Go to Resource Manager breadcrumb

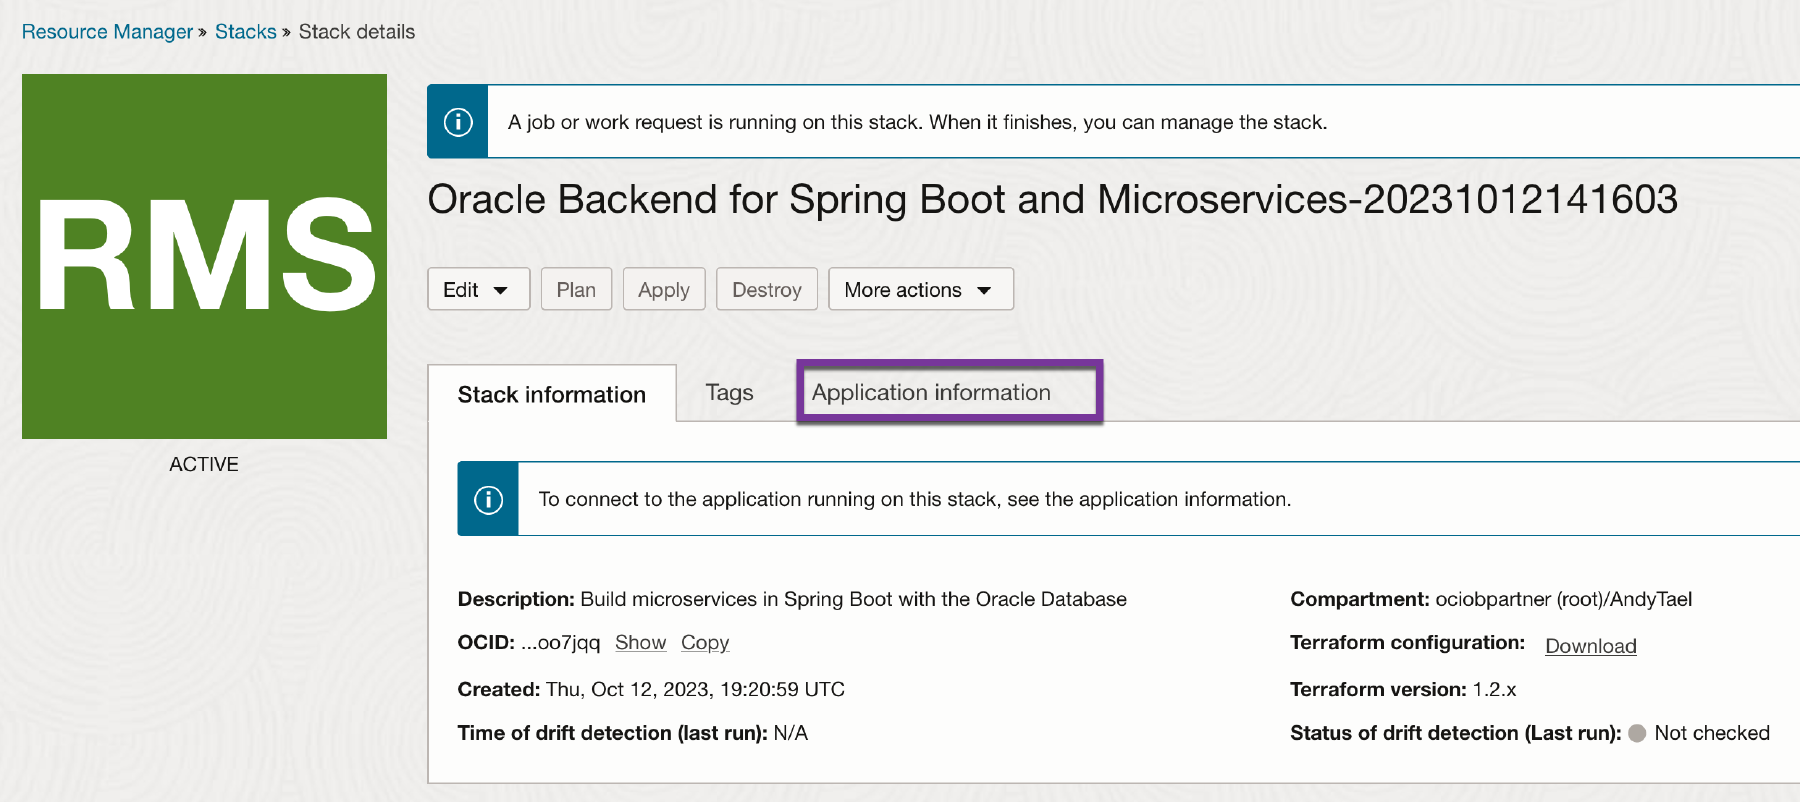click(x=107, y=32)
